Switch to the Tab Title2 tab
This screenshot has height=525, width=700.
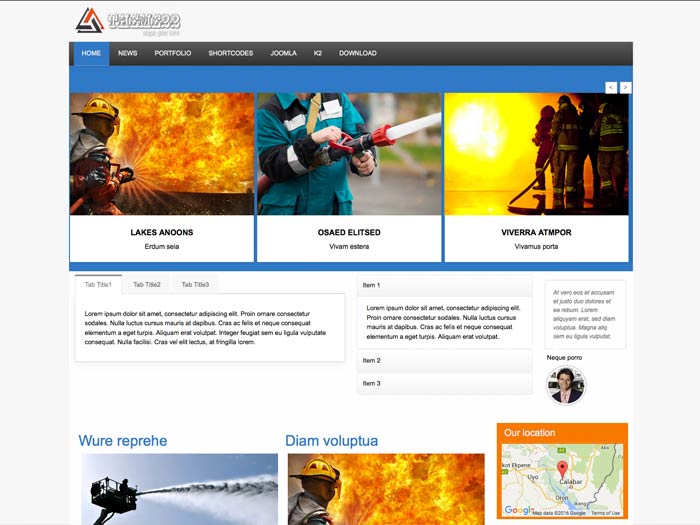[147, 285]
